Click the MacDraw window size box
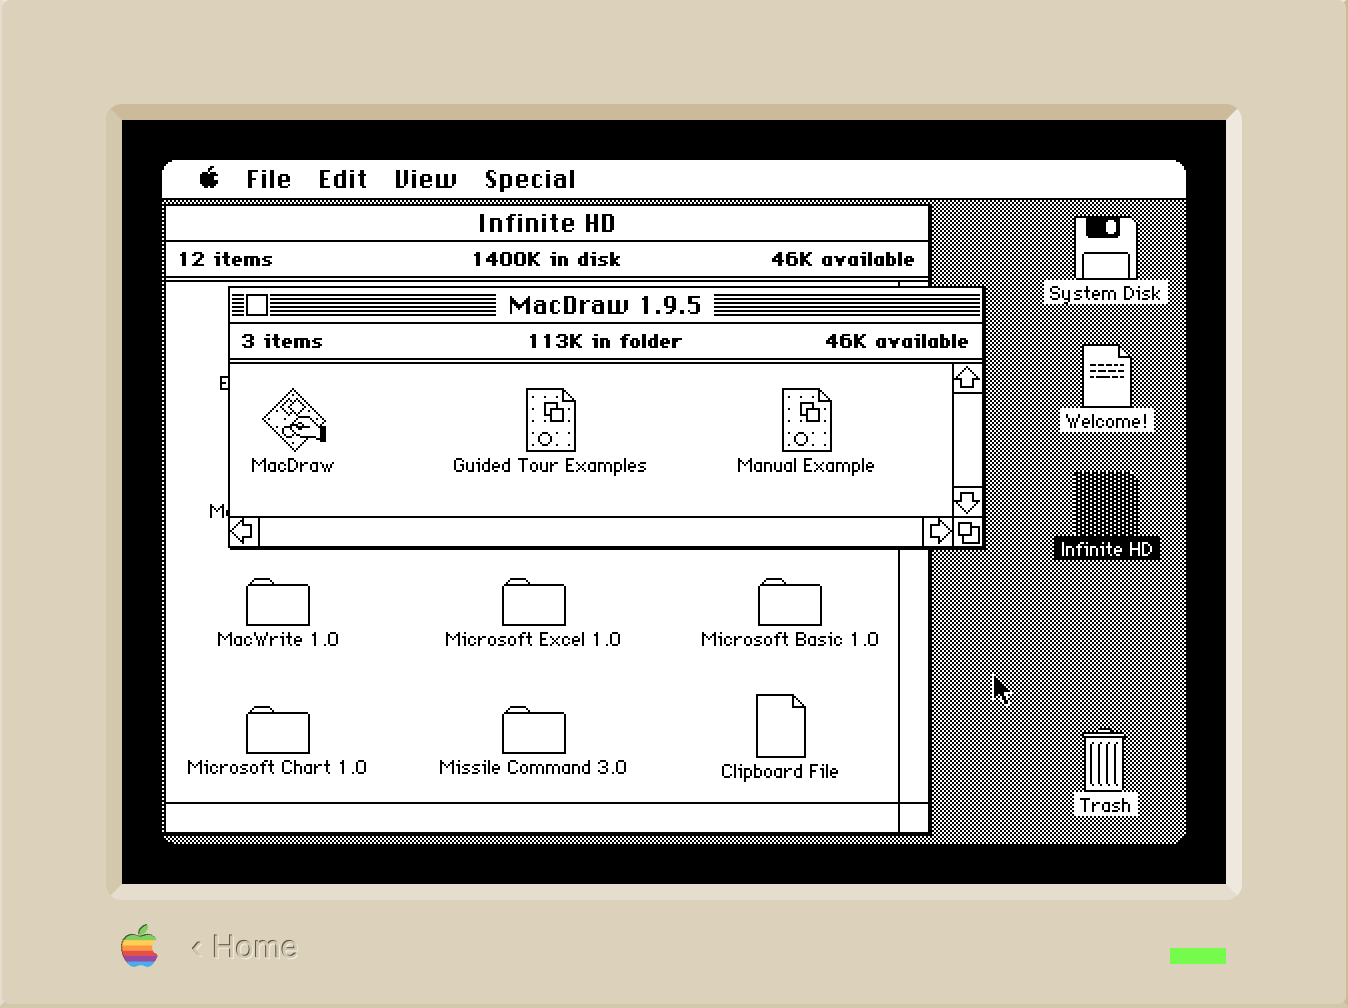The height and width of the screenshot is (1008, 1348). pyautogui.click(x=968, y=531)
